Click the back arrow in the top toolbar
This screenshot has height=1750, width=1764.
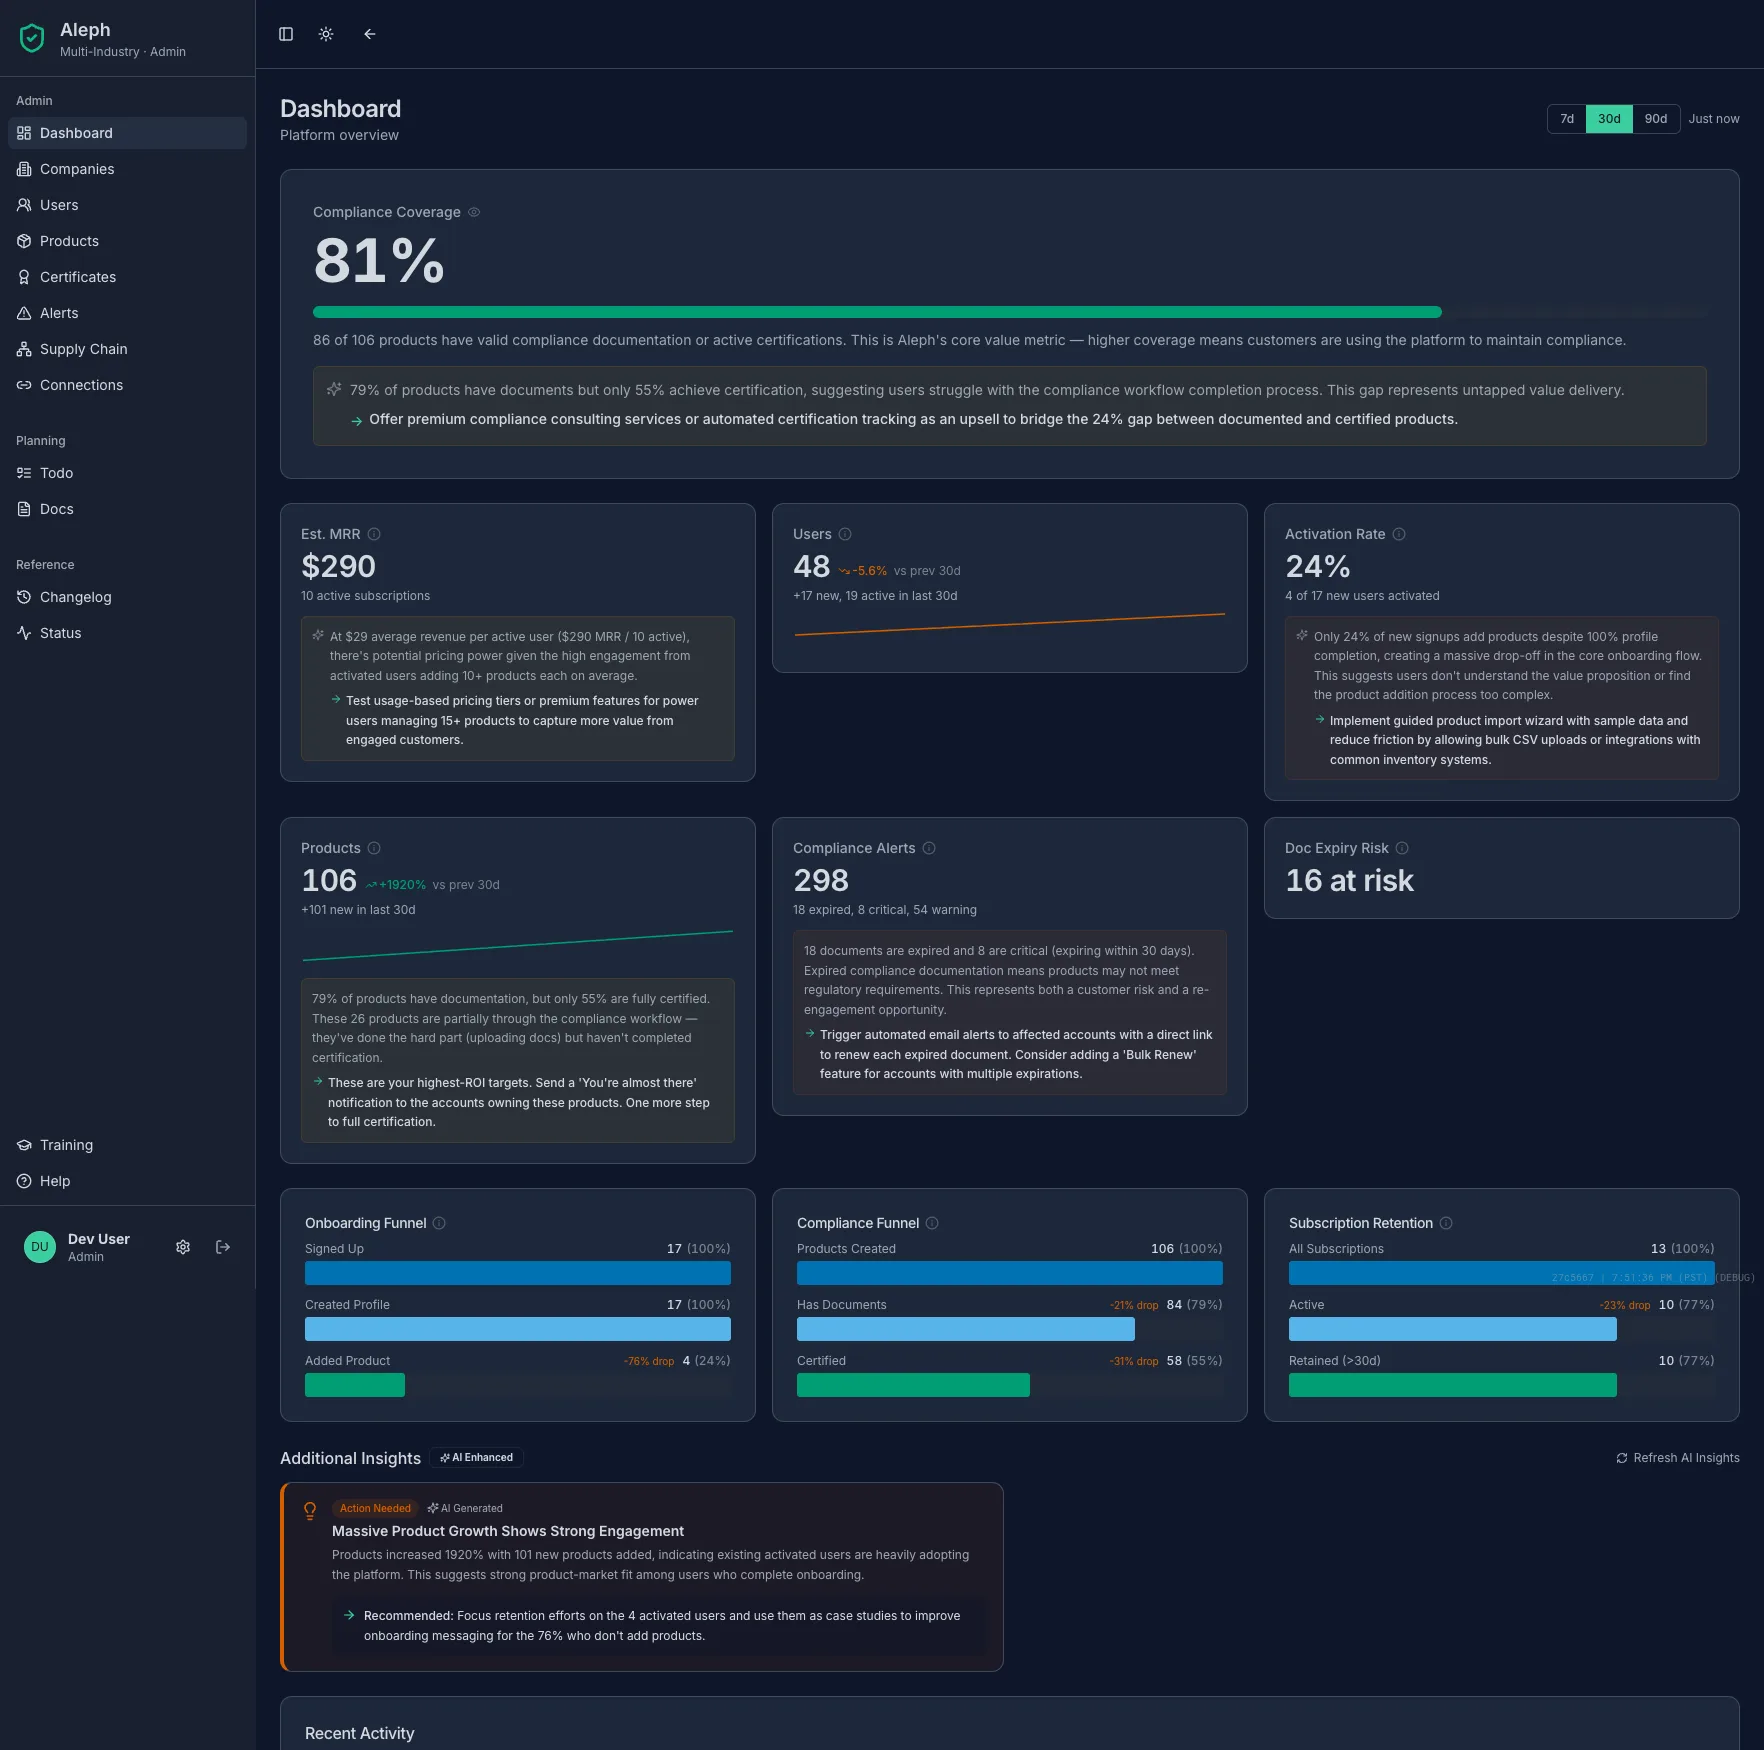369,34
